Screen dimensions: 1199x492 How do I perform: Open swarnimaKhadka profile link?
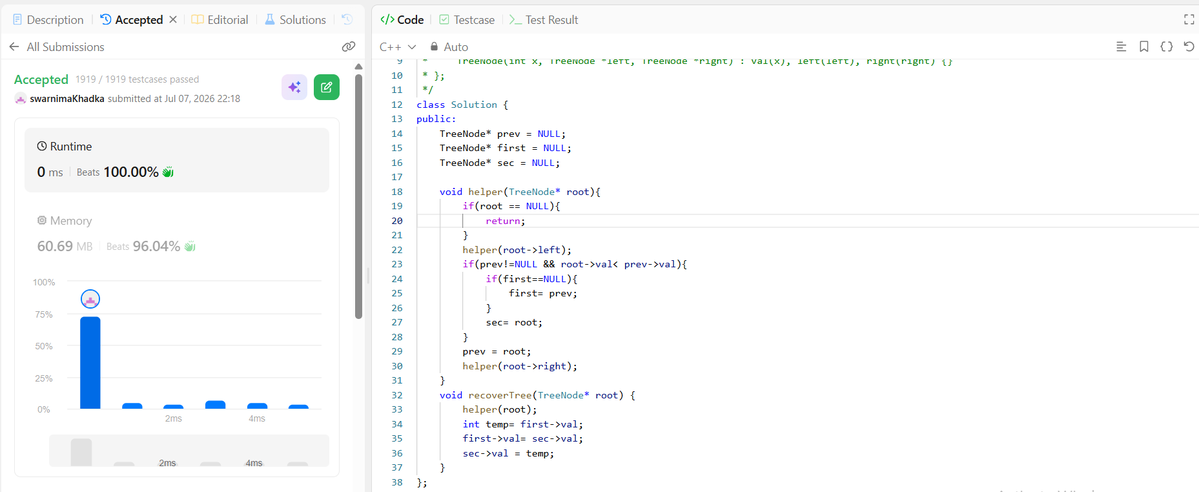click(x=68, y=99)
